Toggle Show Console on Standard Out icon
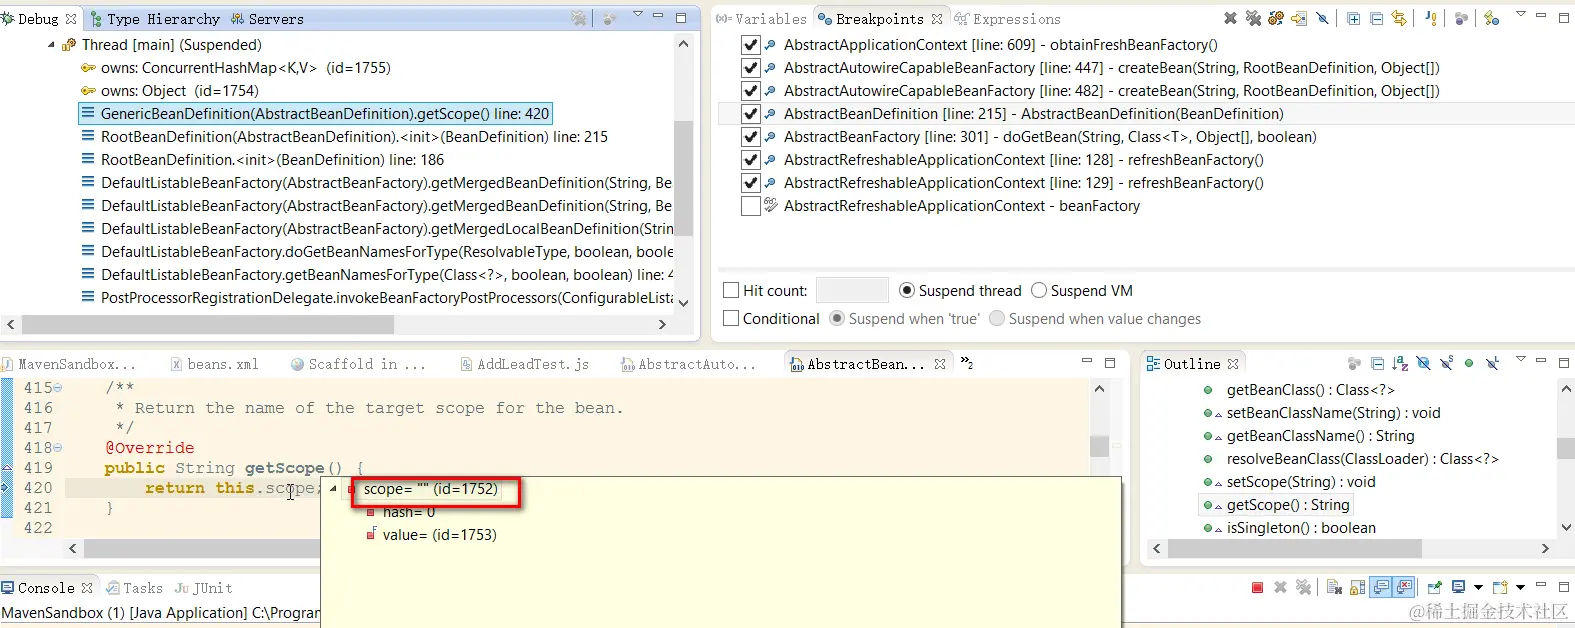 (x=1381, y=587)
